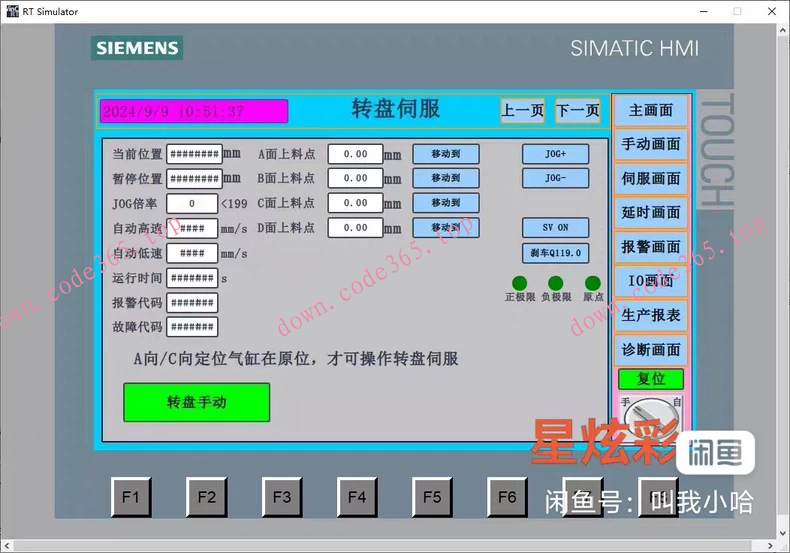Click the RT Simulator title bar icon
Image resolution: width=790 pixels, height=553 pixels.
pos(12,11)
